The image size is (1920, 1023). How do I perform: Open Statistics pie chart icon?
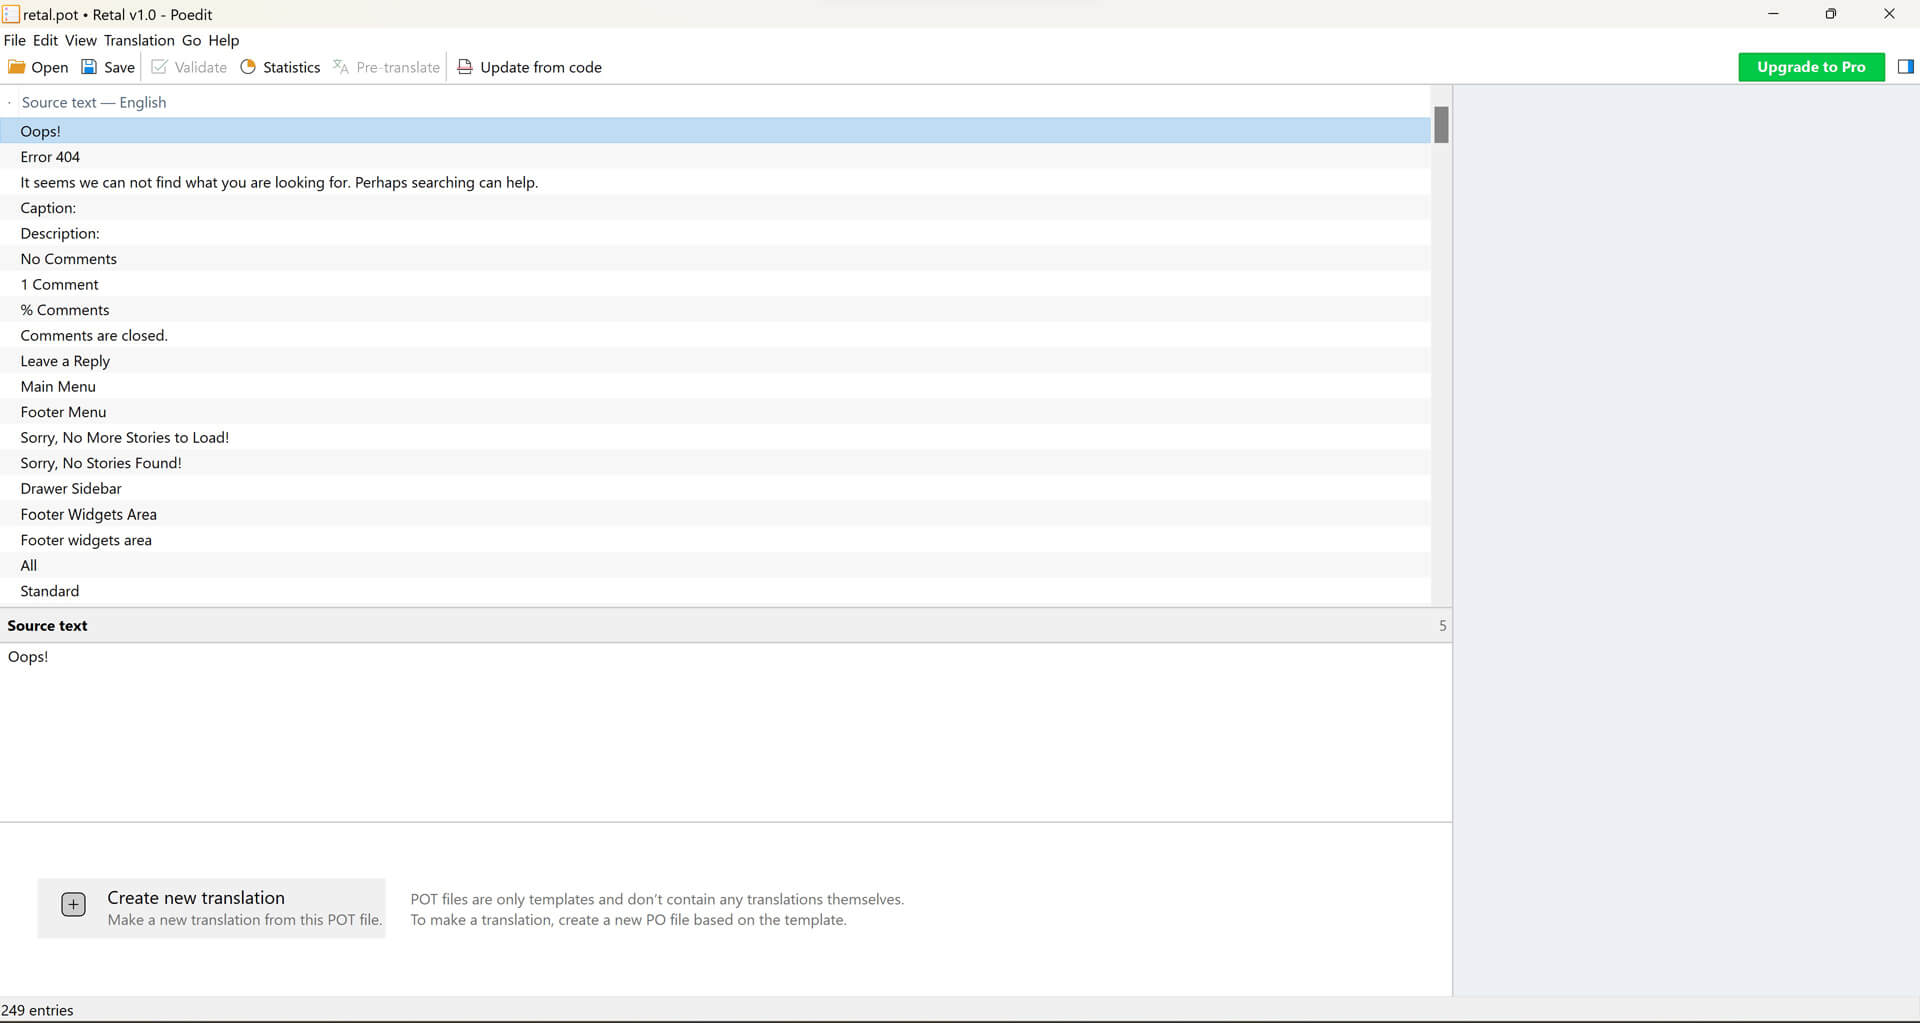coord(248,67)
